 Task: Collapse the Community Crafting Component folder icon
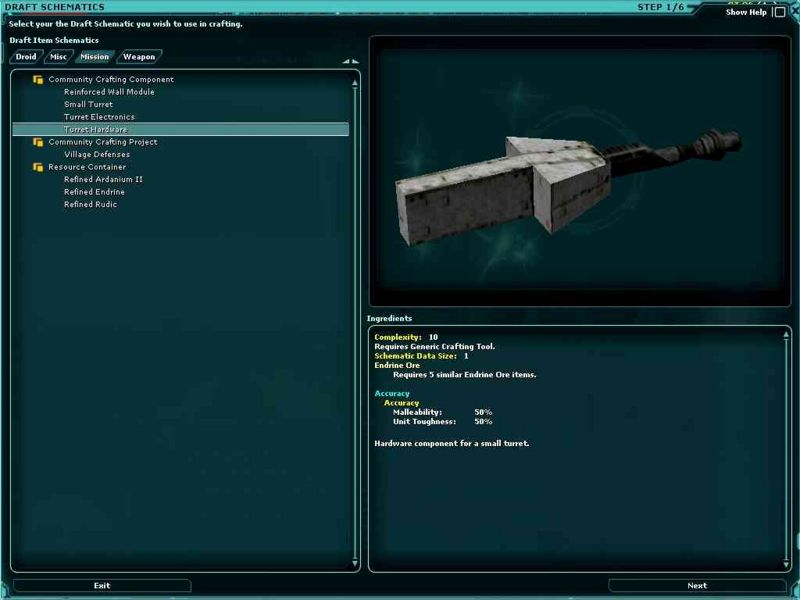coord(38,80)
